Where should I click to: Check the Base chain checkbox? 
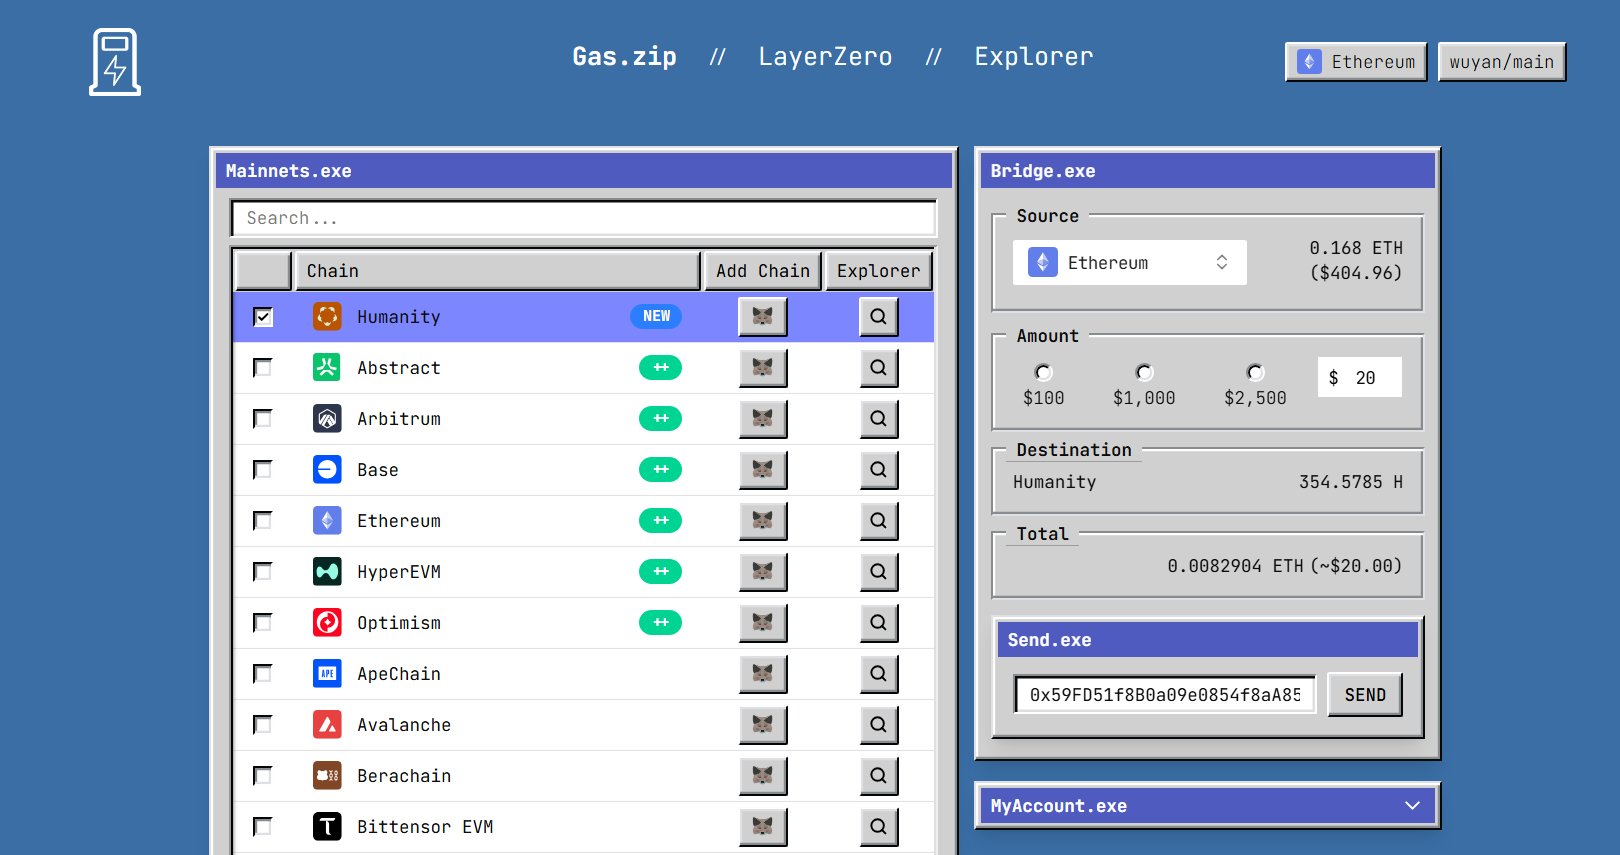pyautogui.click(x=263, y=470)
